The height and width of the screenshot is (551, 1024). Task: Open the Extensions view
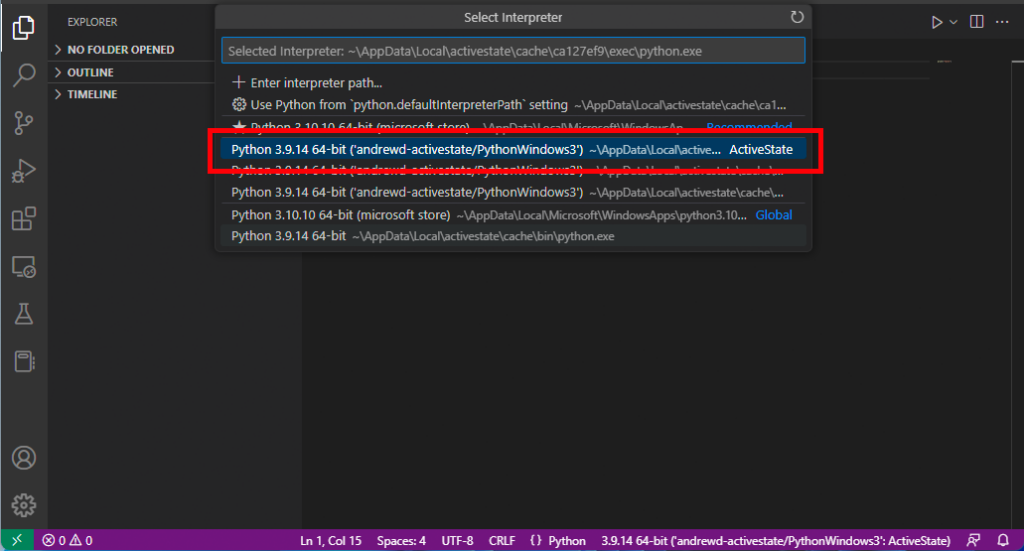pyautogui.click(x=24, y=219)
